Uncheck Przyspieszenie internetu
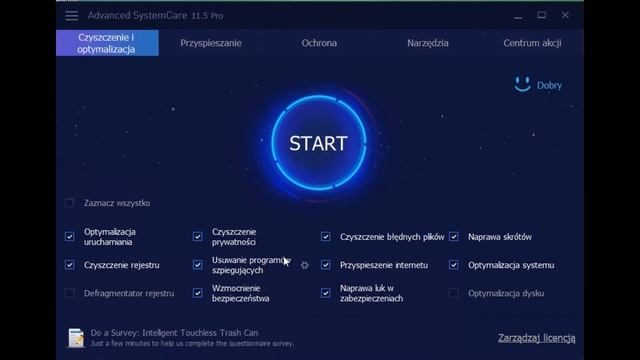Screen dimensions: 640x360 click(x=326, y=265)
